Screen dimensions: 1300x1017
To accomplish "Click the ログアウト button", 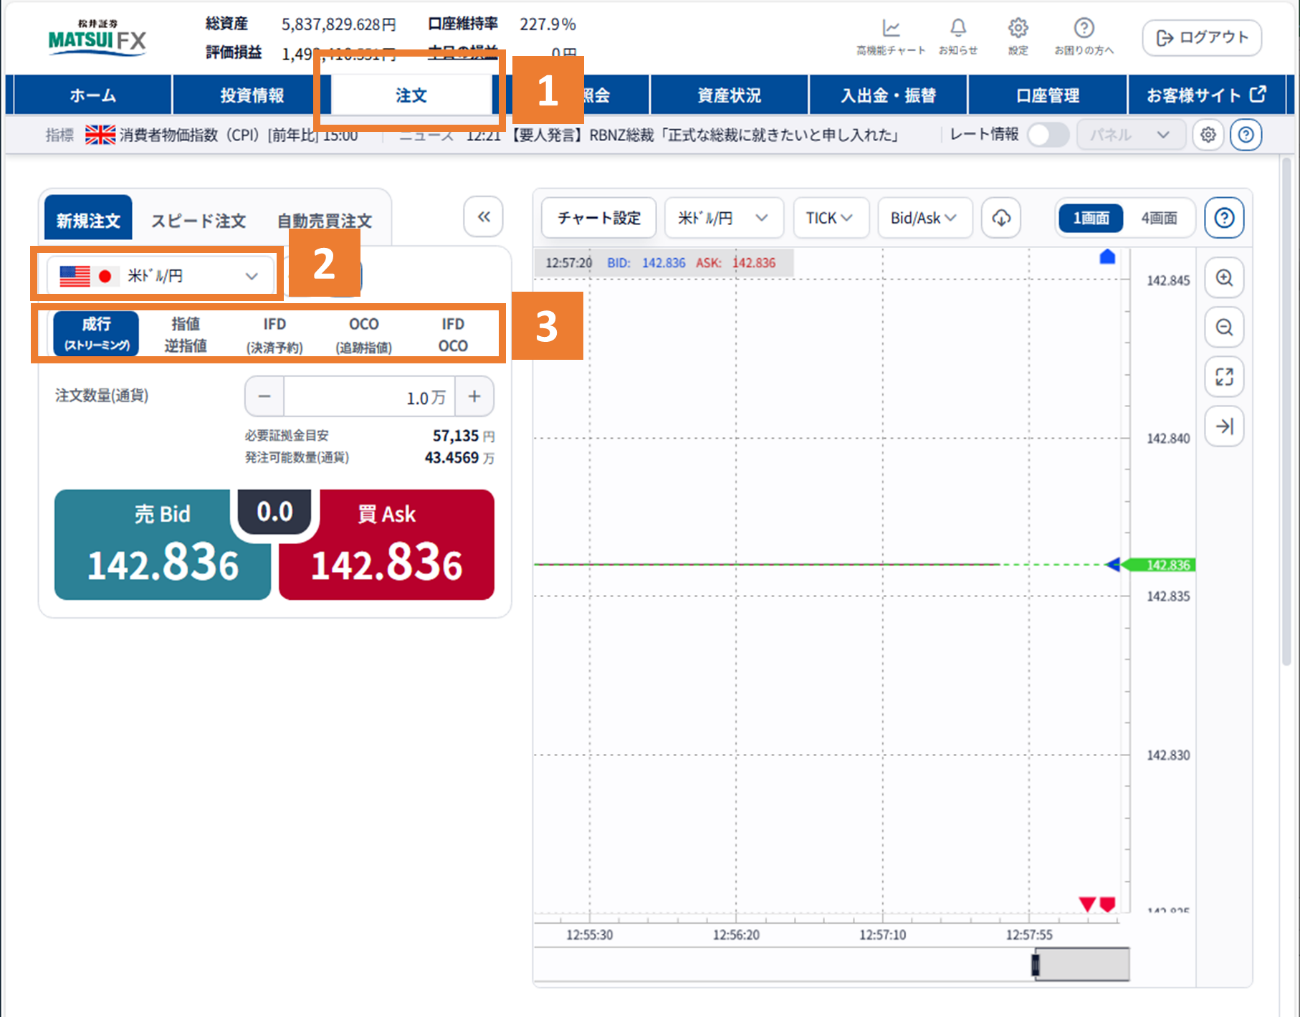I will pyautogui.click(x=1202, y=38).
